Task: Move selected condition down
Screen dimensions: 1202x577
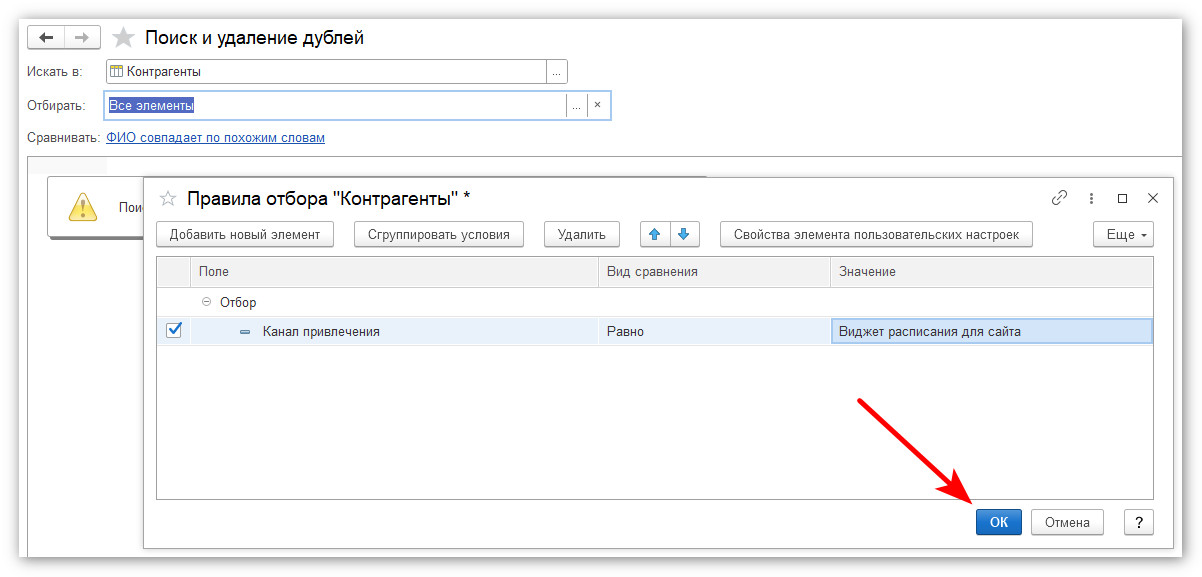Action: [x=684, y=234]
